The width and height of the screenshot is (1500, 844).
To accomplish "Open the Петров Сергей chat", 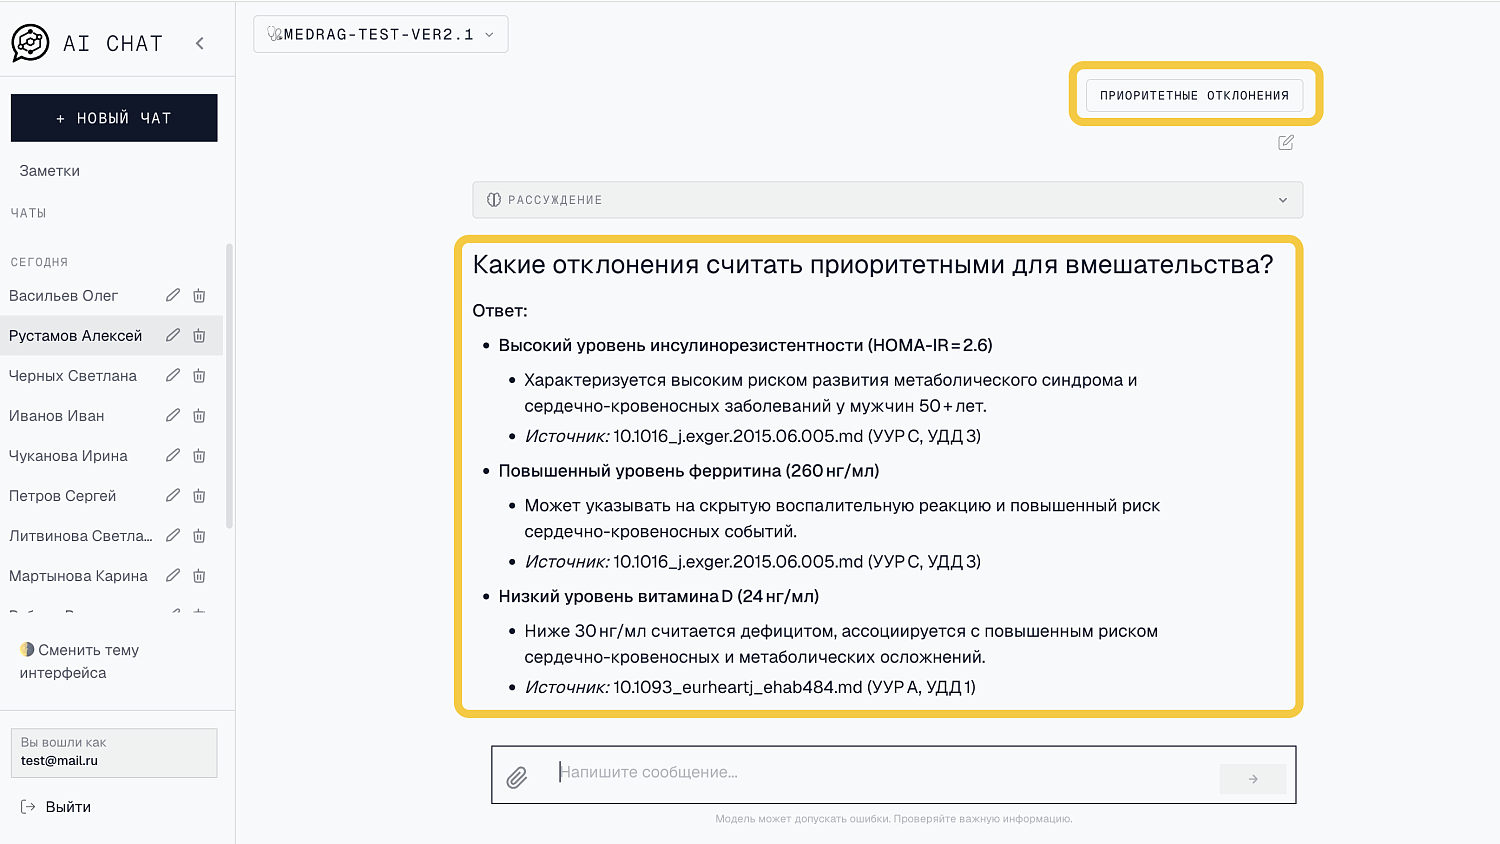I will click(x=63, y=496).
